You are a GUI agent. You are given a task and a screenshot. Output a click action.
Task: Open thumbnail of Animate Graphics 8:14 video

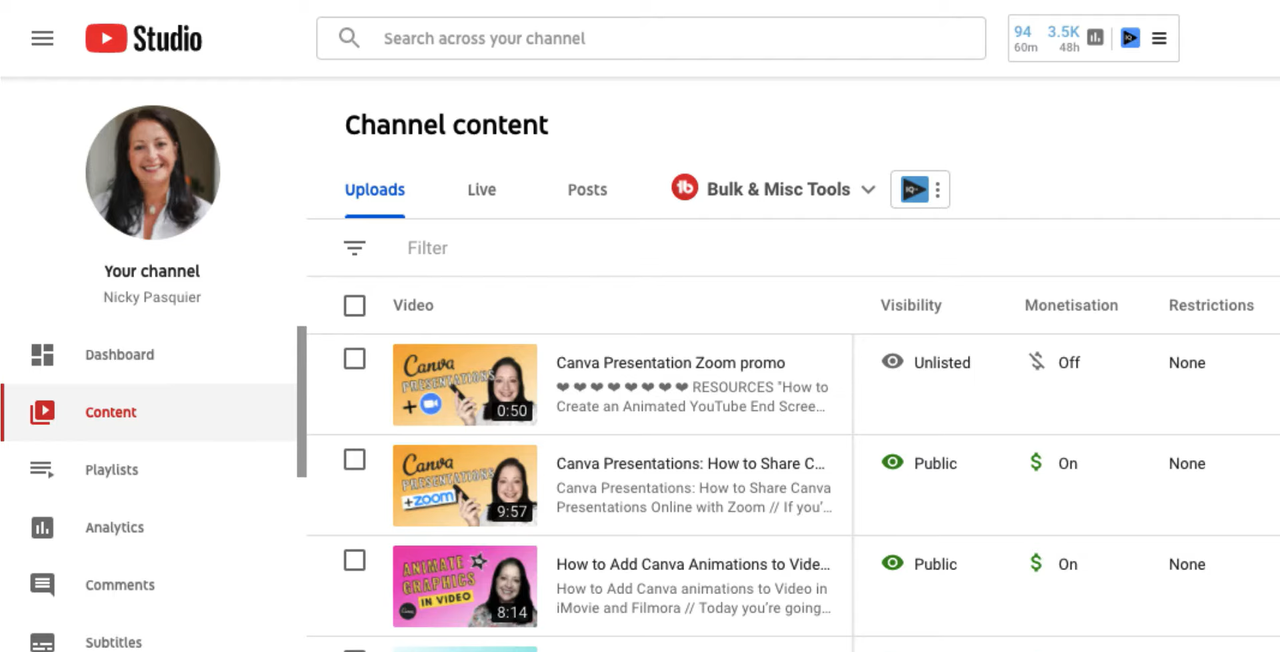tap(464, 586)
